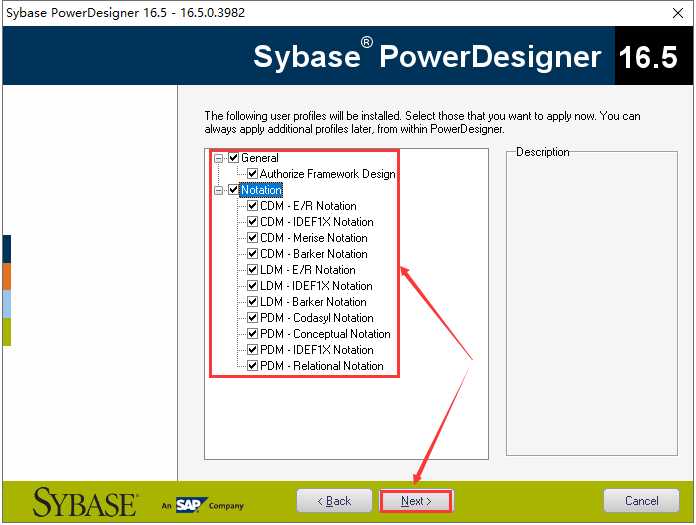Select PDM - Conceptual Notation text
The width and height of the screenshot is (696, 525).
(325, 334)
